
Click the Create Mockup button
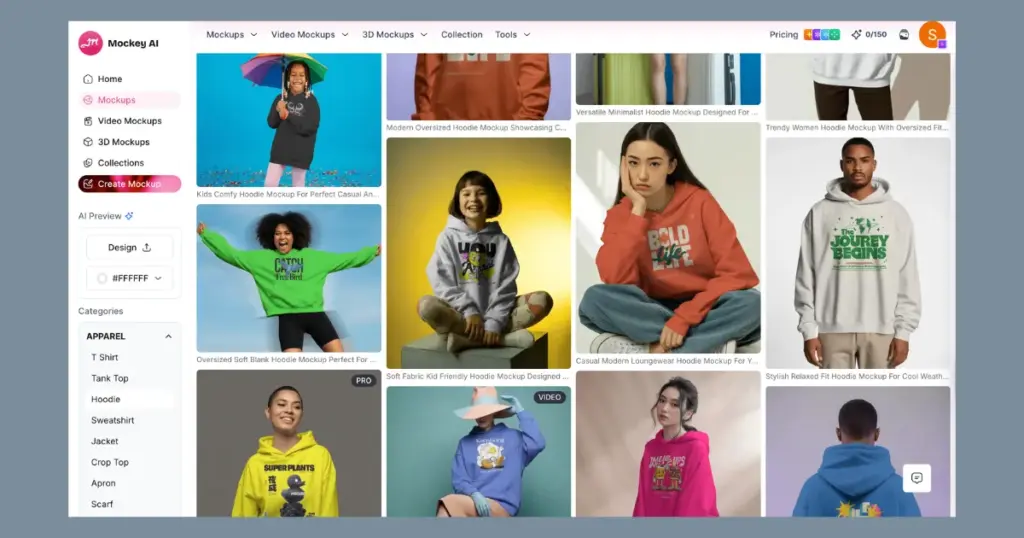point(129,184)
